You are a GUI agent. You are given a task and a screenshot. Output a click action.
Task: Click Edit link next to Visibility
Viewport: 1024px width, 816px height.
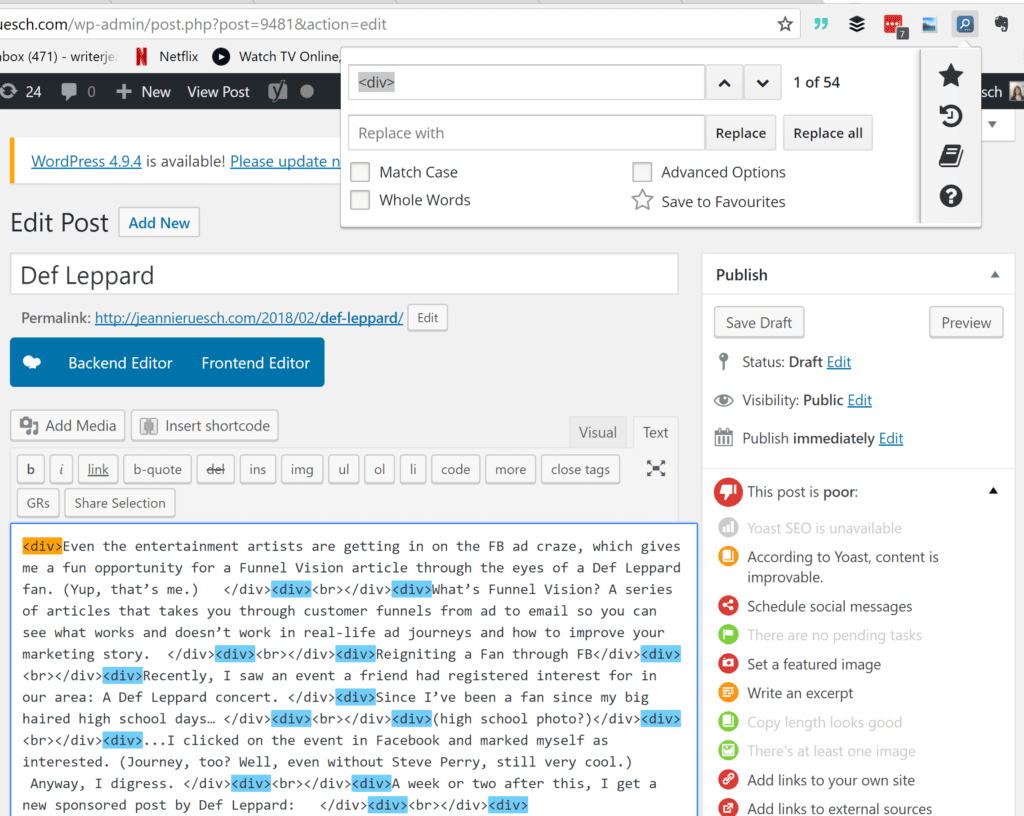pyautogui.click(x=859, y=400)
